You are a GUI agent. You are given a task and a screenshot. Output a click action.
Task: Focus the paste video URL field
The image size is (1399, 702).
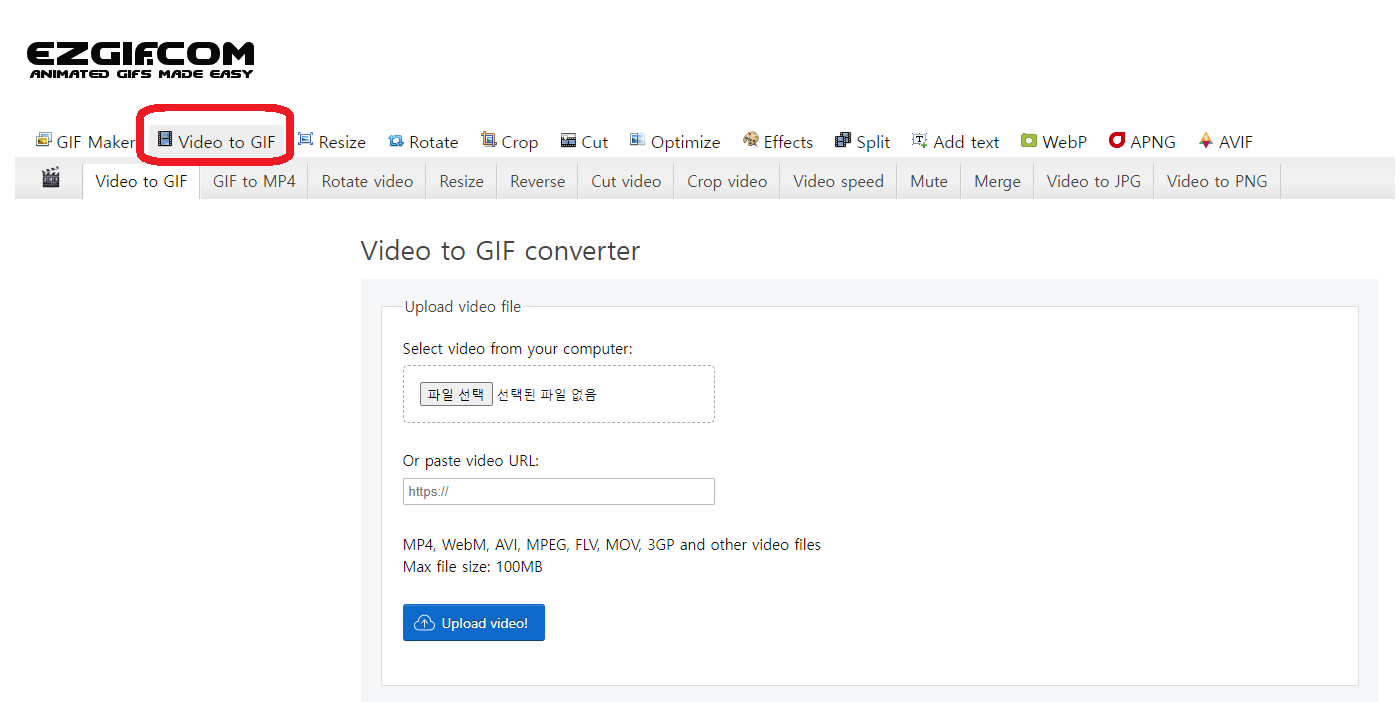tap(559, 491)
